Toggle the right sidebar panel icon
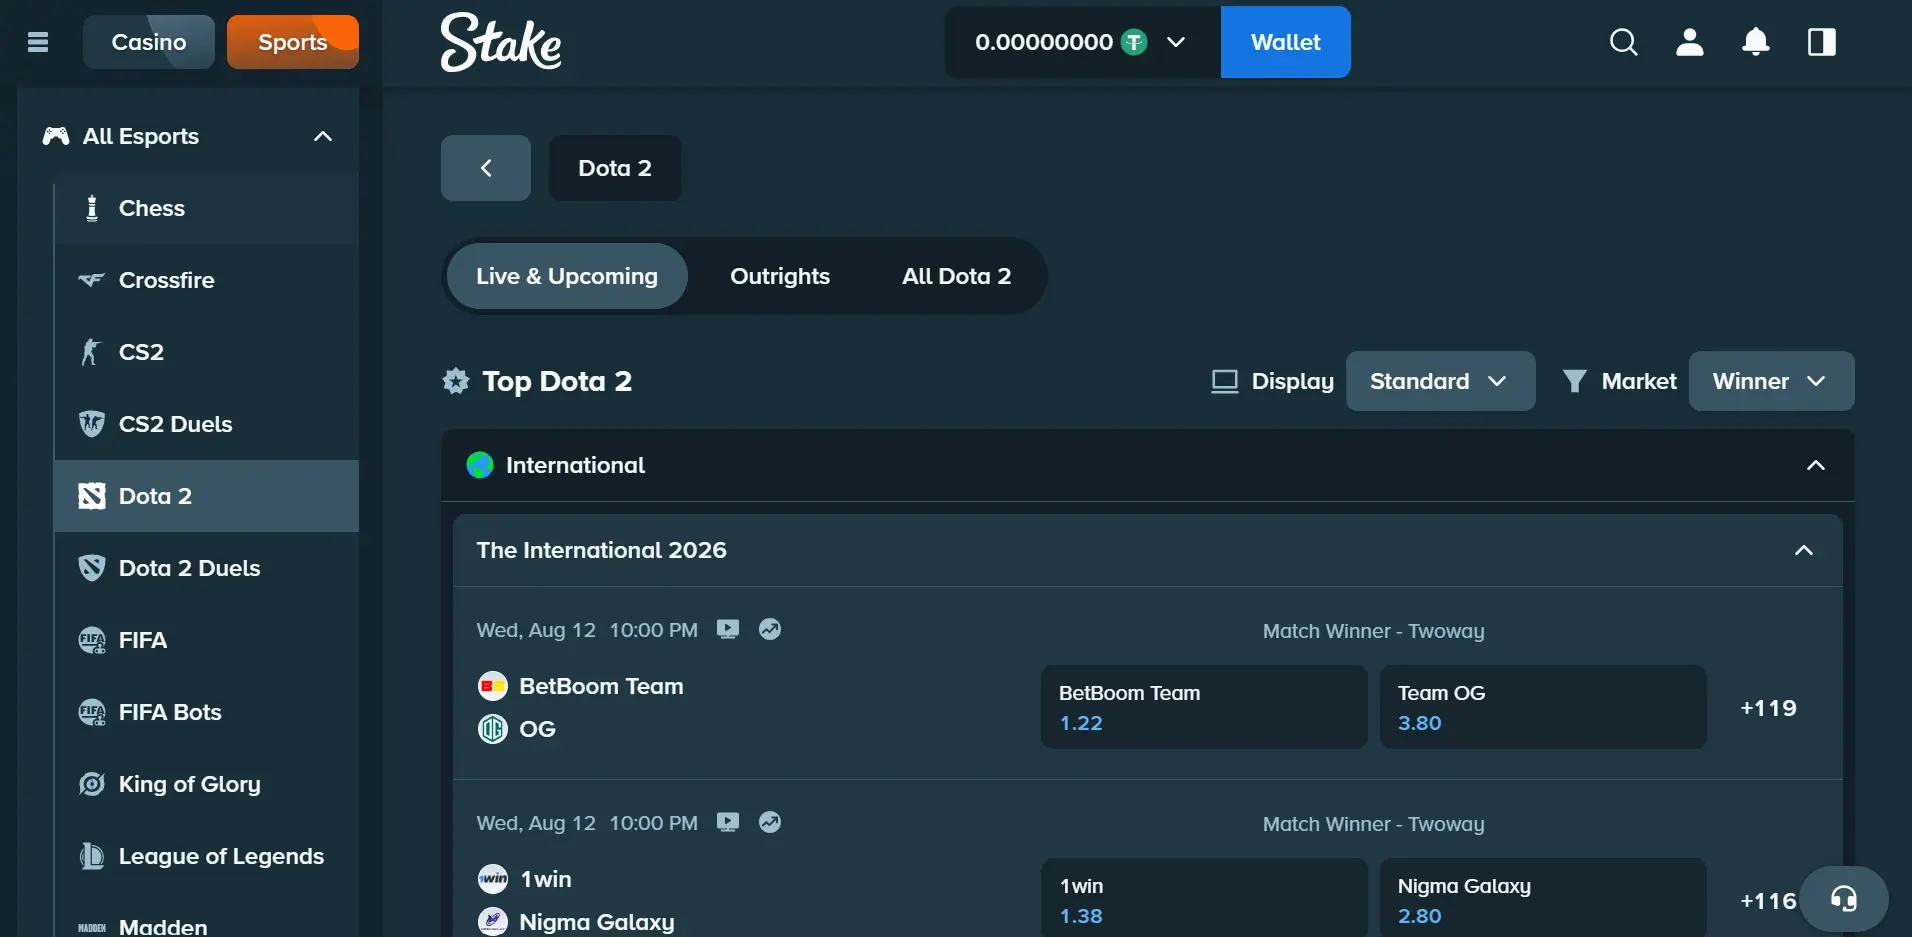Image resolution: width=1912 pixels, height=937 pixels. tap(1822, 42)
